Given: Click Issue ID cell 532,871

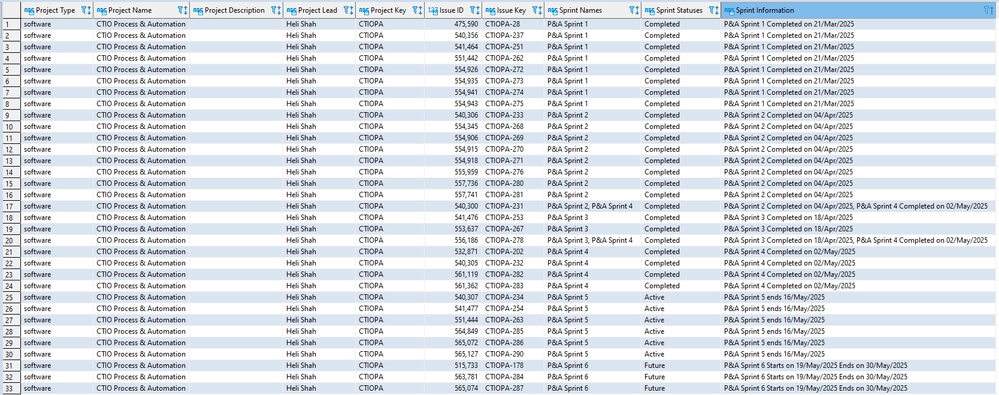Looking at the screenshot, I should point(454,252).
